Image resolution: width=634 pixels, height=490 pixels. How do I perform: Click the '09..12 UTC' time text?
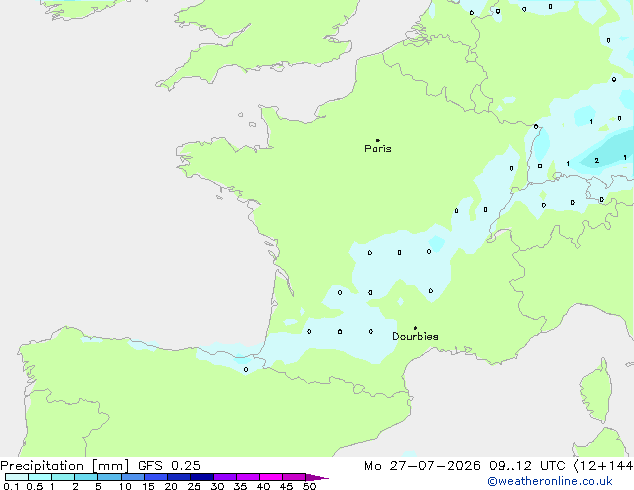coord(527,466)
